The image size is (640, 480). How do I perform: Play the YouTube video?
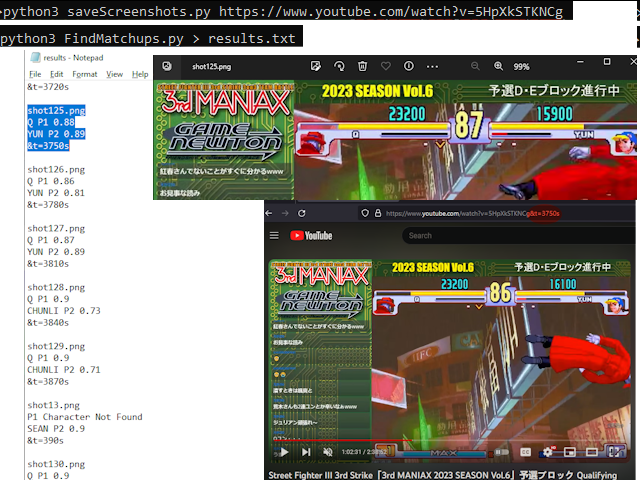point(284,452)
